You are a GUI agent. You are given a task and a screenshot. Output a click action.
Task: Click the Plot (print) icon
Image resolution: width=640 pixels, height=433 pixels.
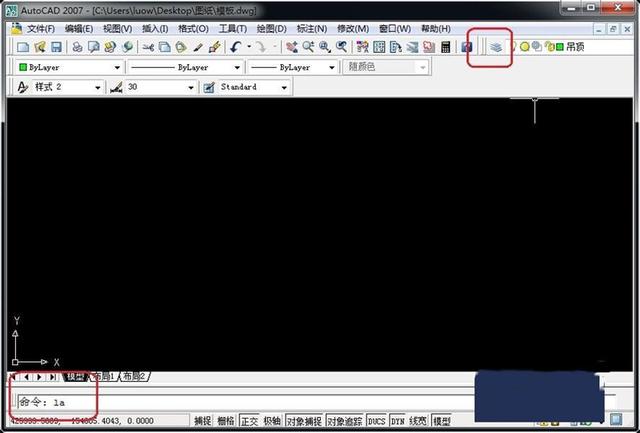pos(77,47)
